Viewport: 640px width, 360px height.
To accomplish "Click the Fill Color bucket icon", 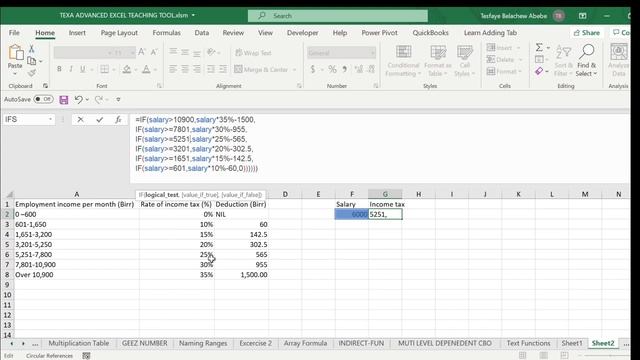I will click(x=127, y=69).
